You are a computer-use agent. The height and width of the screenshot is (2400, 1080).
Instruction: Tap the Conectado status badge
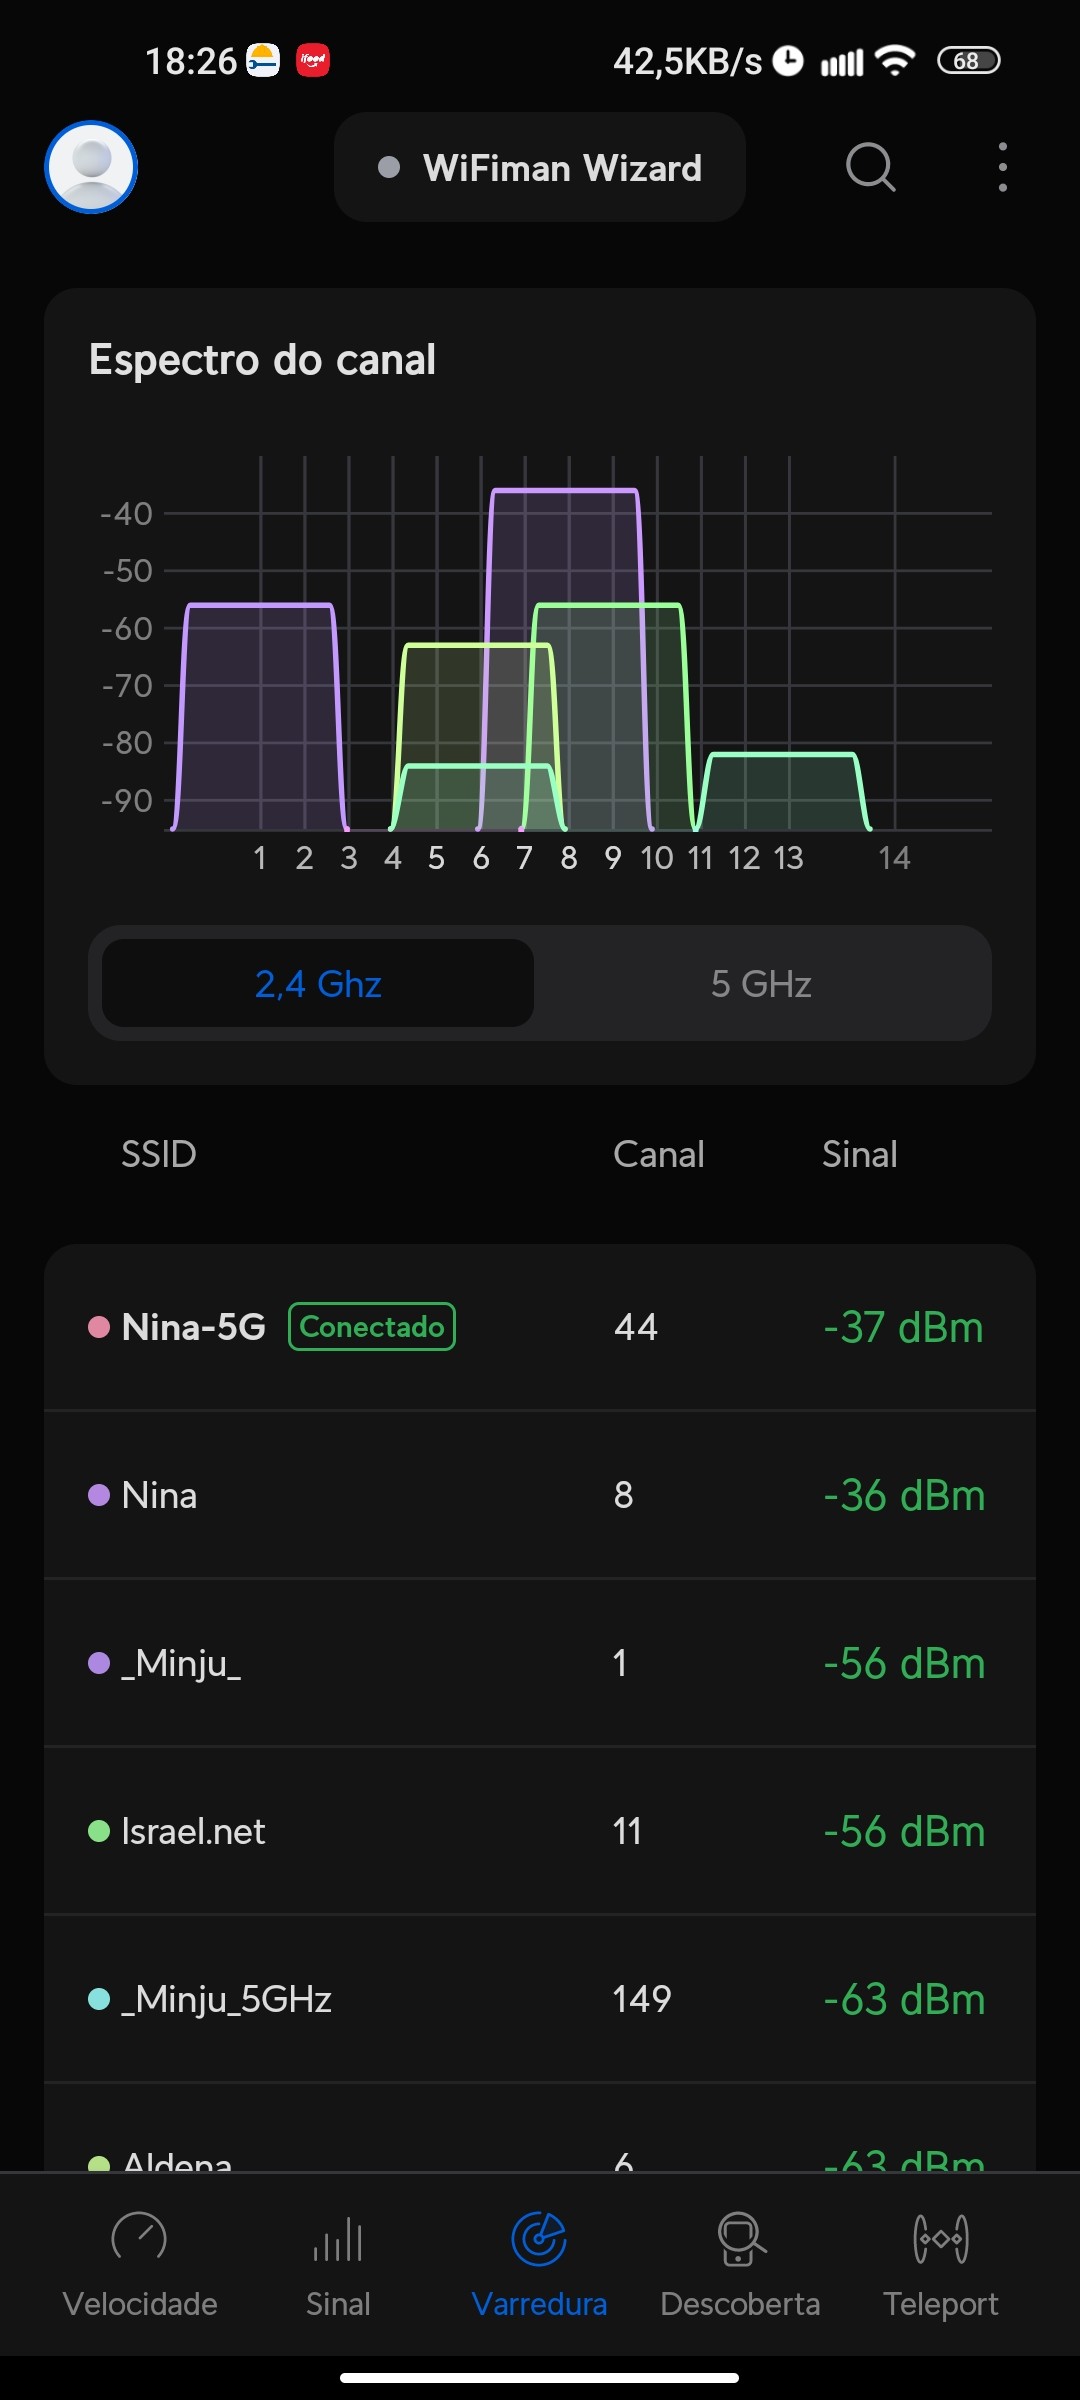[x=372, y=1327]
